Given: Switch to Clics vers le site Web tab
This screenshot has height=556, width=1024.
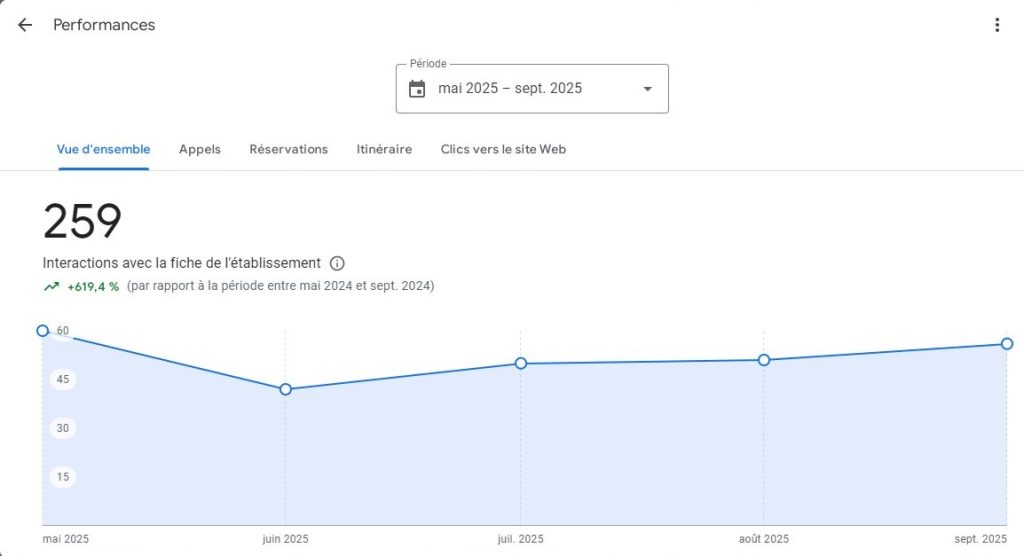Looking at the screenshot, I should [x=503, y=149].
